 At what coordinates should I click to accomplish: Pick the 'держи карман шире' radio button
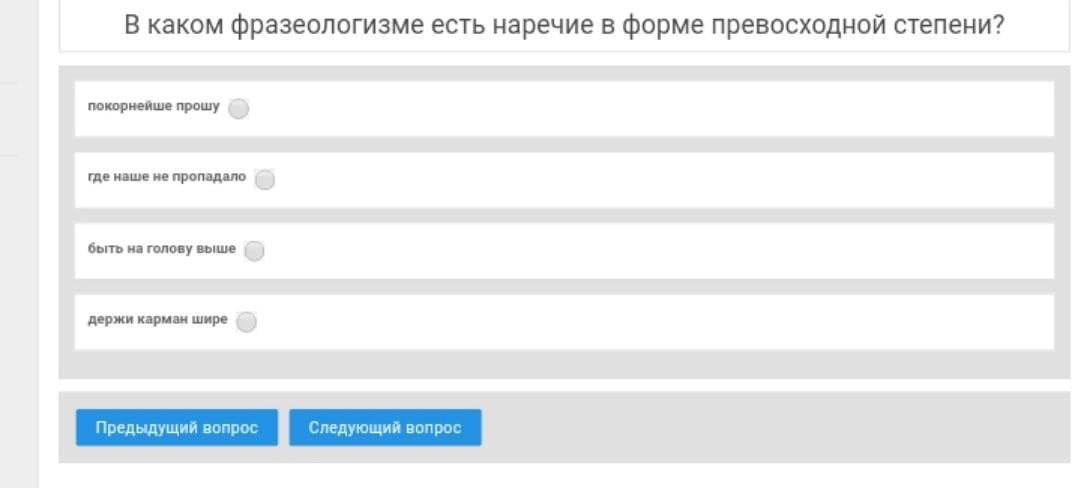point(246,322)
